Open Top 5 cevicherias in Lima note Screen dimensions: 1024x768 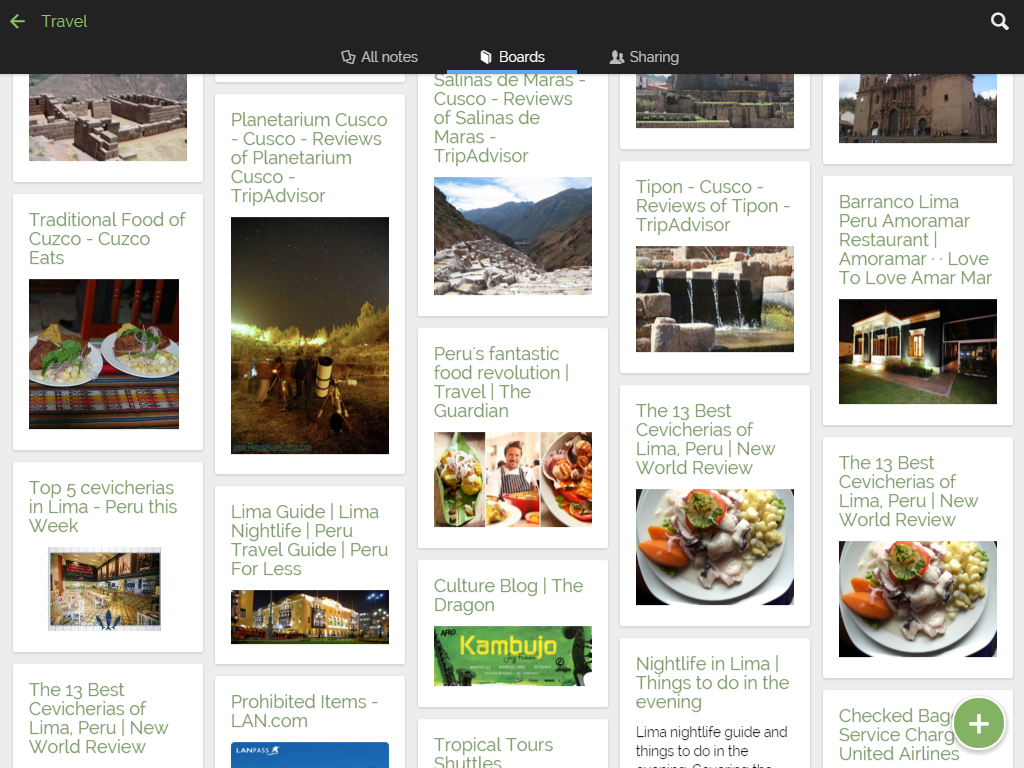102,506
